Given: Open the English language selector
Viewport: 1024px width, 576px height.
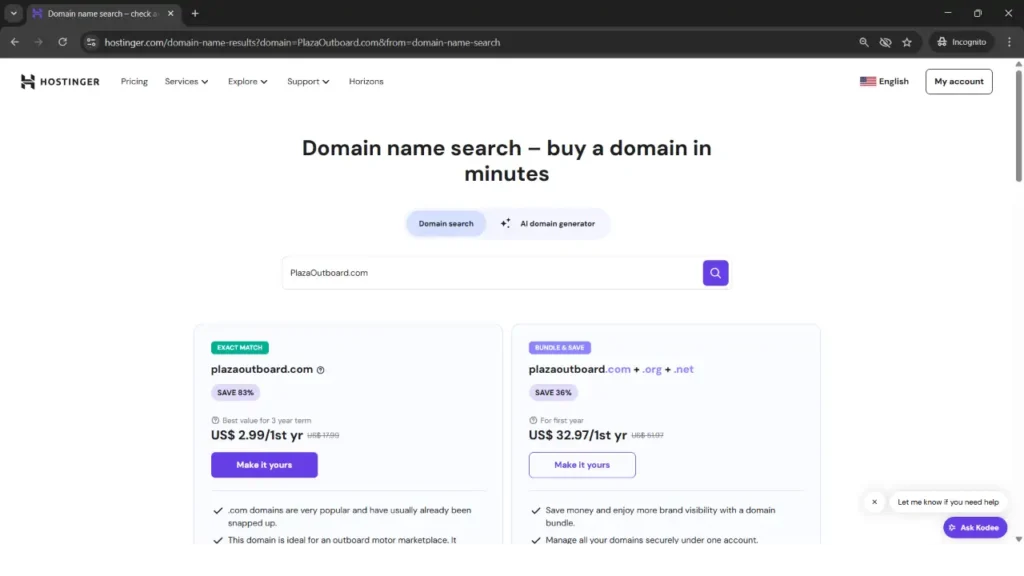Looking at the screenshot, I should (884, 82).
